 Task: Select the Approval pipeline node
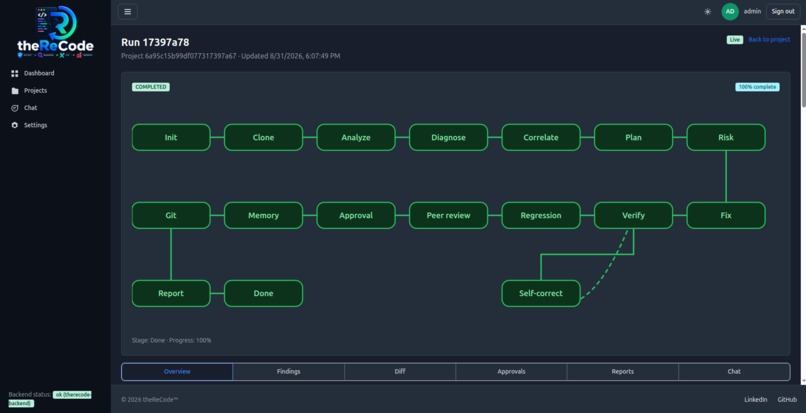tap(356, 216)
